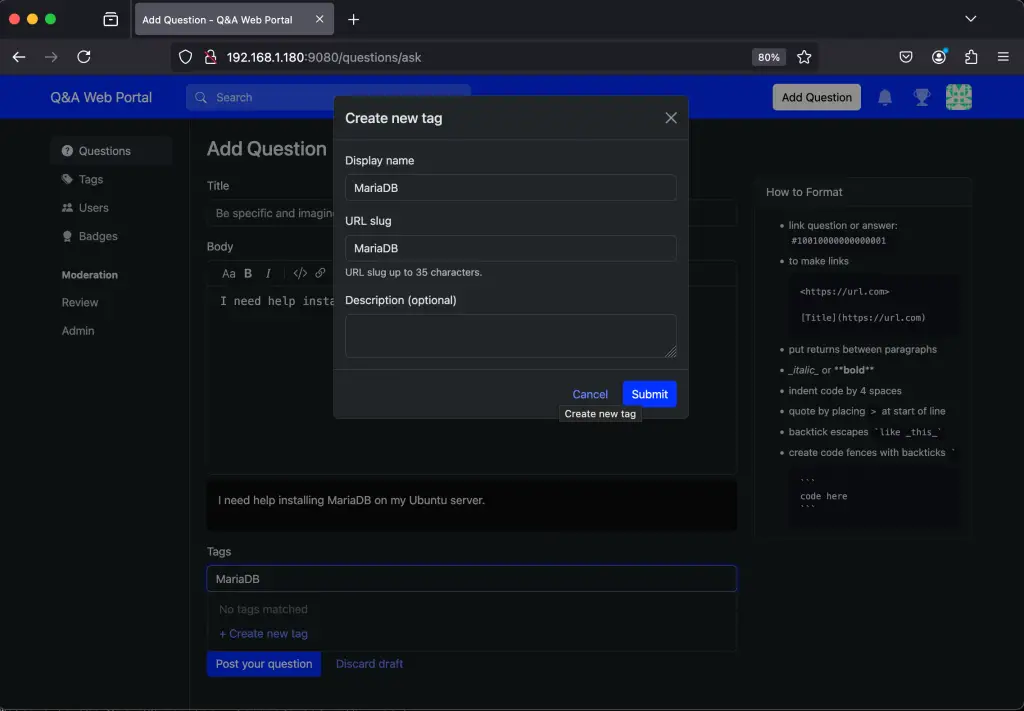The width and height of the screenshot is (1024, 711).
Task: Switch to the Review moderation section
Action: 81,302
